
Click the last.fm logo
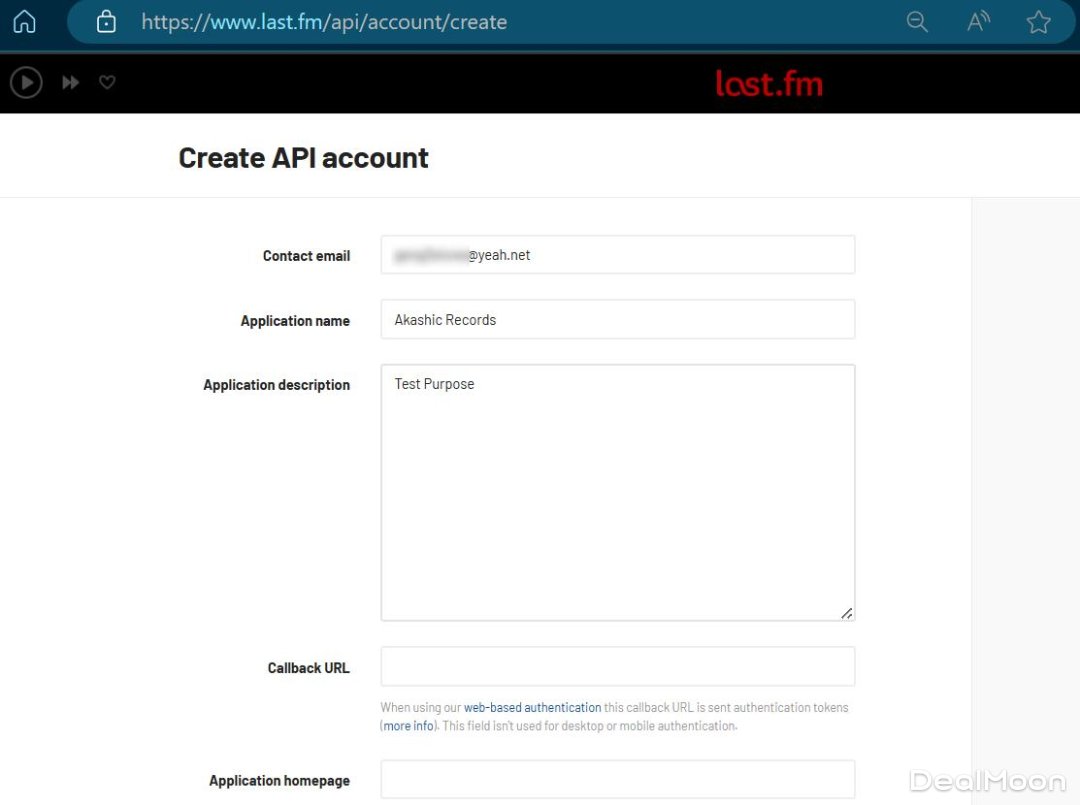(x=768, y=83)
